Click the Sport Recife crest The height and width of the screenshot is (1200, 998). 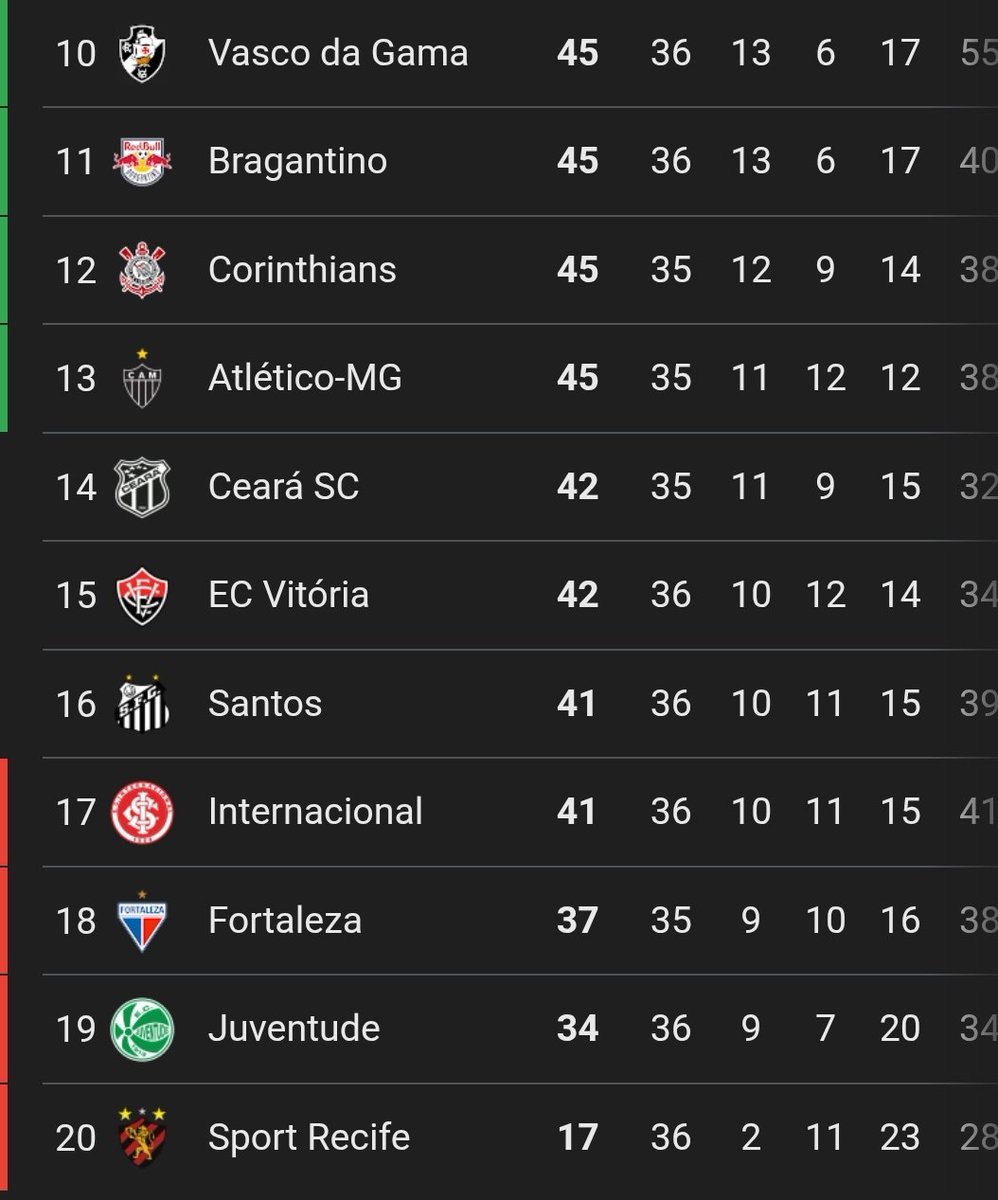point(142,1136)
